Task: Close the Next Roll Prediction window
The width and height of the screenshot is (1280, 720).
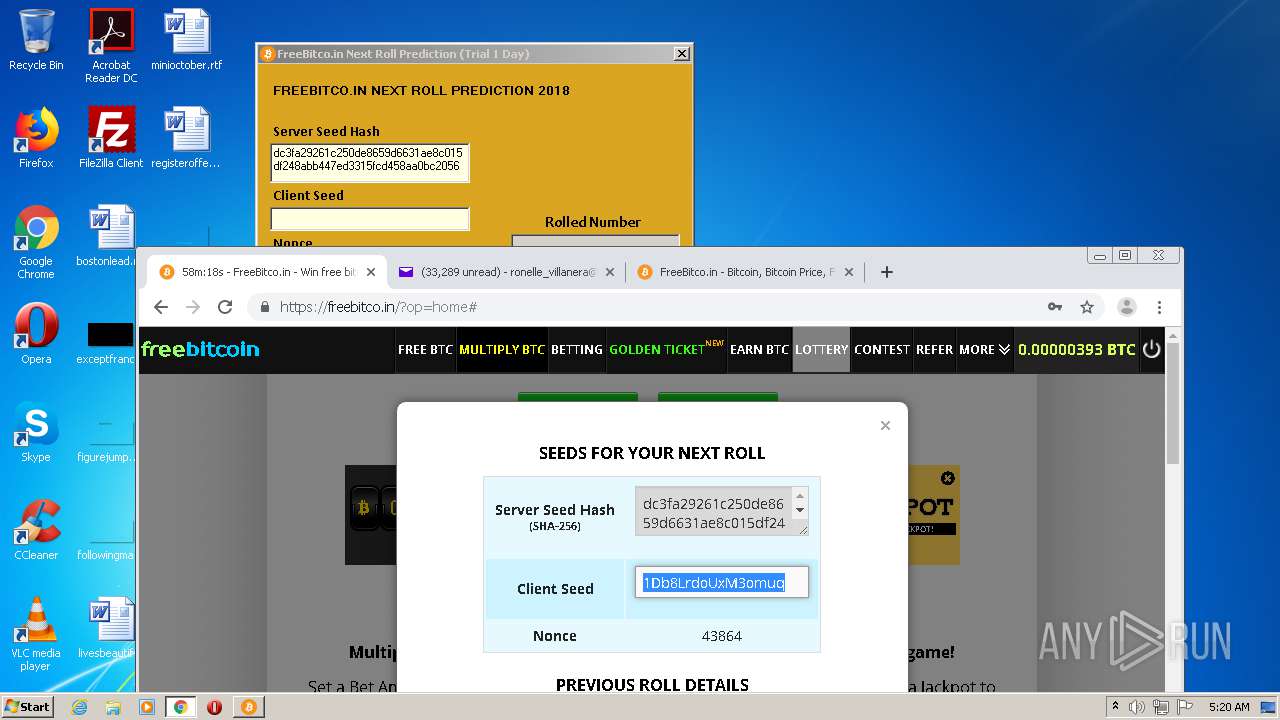Action: coord(681,54)
